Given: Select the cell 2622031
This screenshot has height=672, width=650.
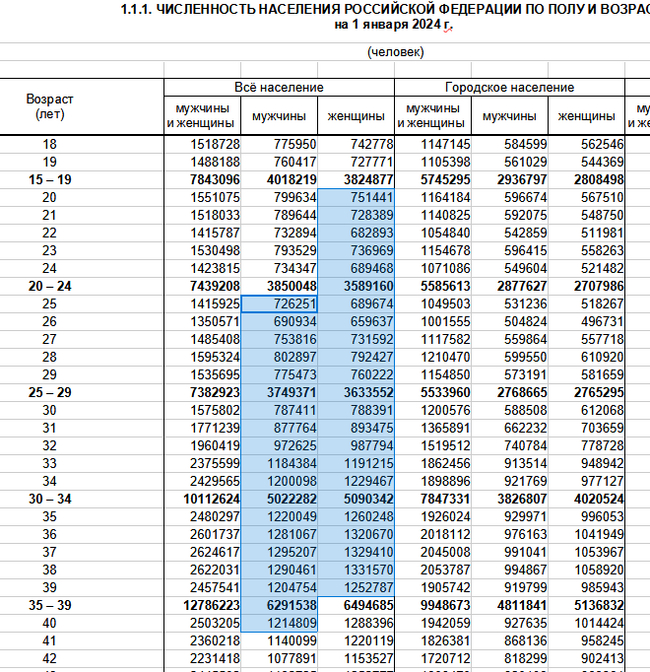Looking at the screenshot, I should [x=202, y=570].
